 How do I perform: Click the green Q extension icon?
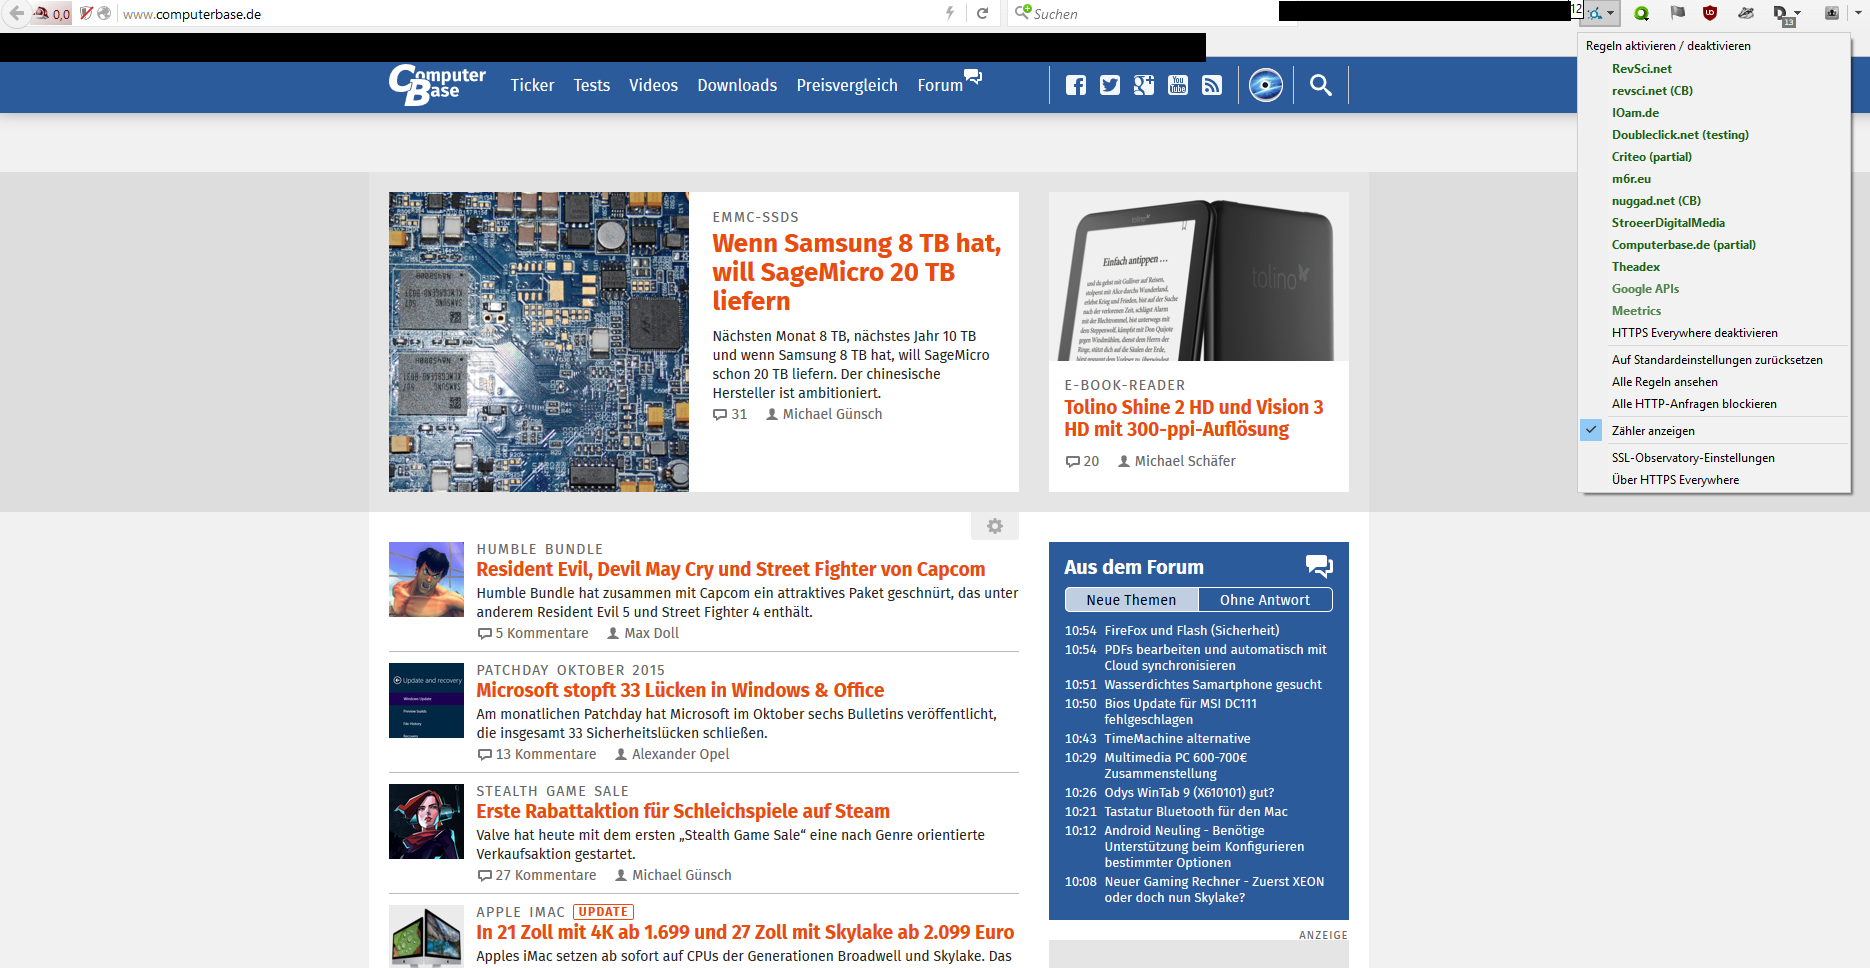click(1641, 13)
